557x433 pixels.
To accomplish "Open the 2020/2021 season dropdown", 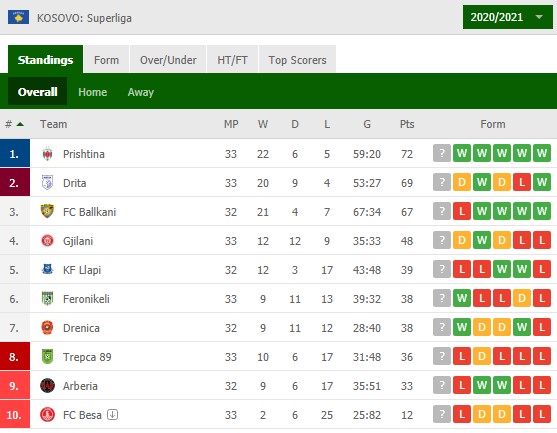I will pos(508,17).
